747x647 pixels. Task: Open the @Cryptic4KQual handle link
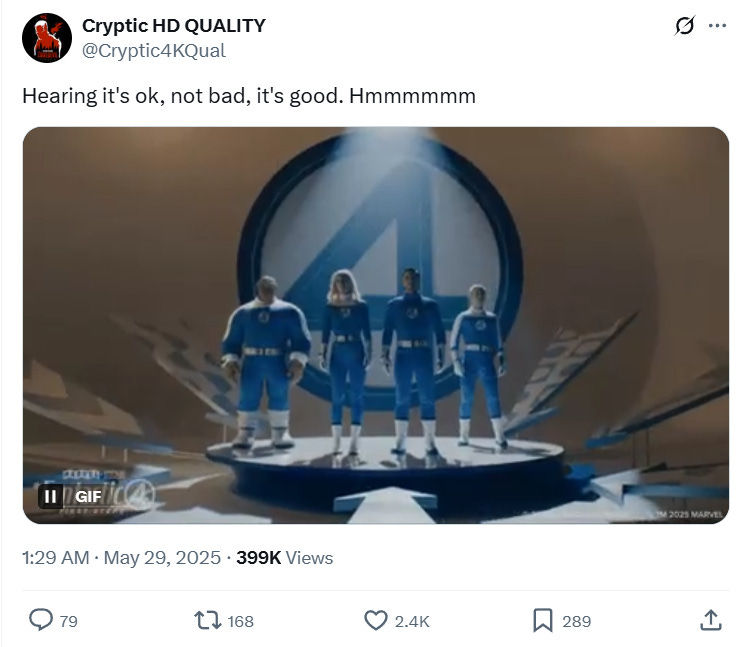[x=153, y=51]
